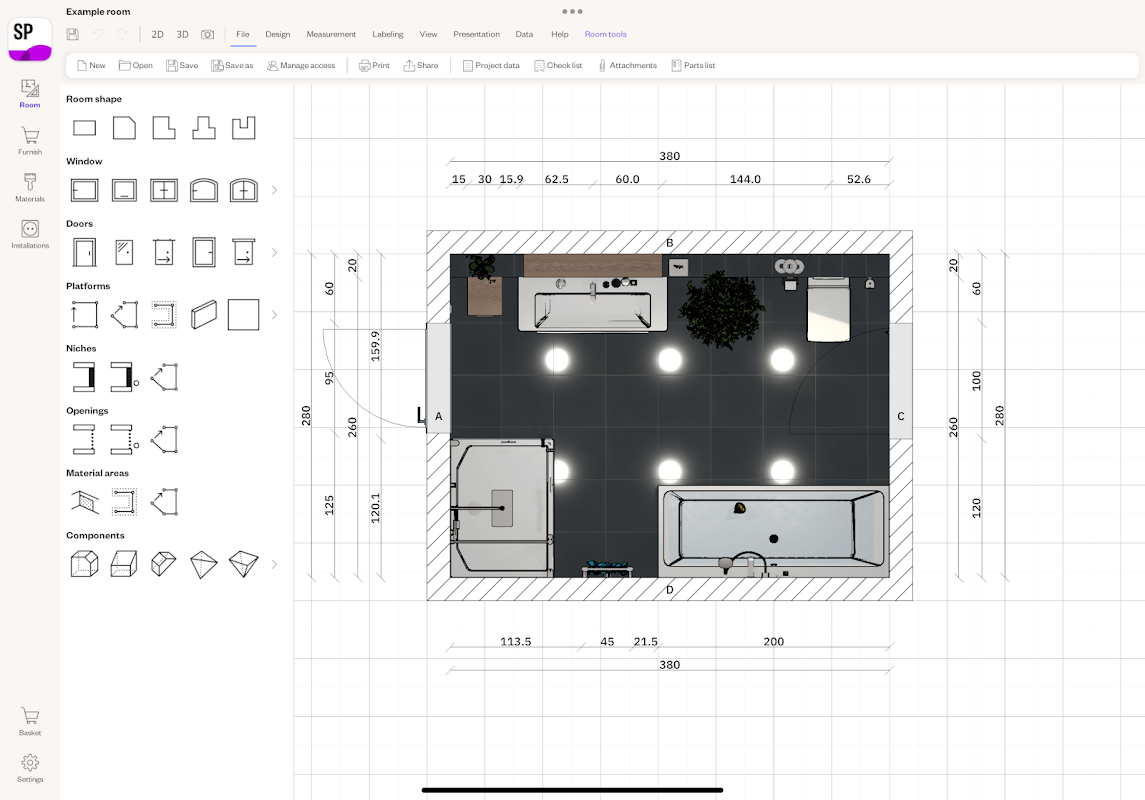Open the Materials sidebar section
This screenshot has width=1145, height=800.
click(x=30, y=187)
